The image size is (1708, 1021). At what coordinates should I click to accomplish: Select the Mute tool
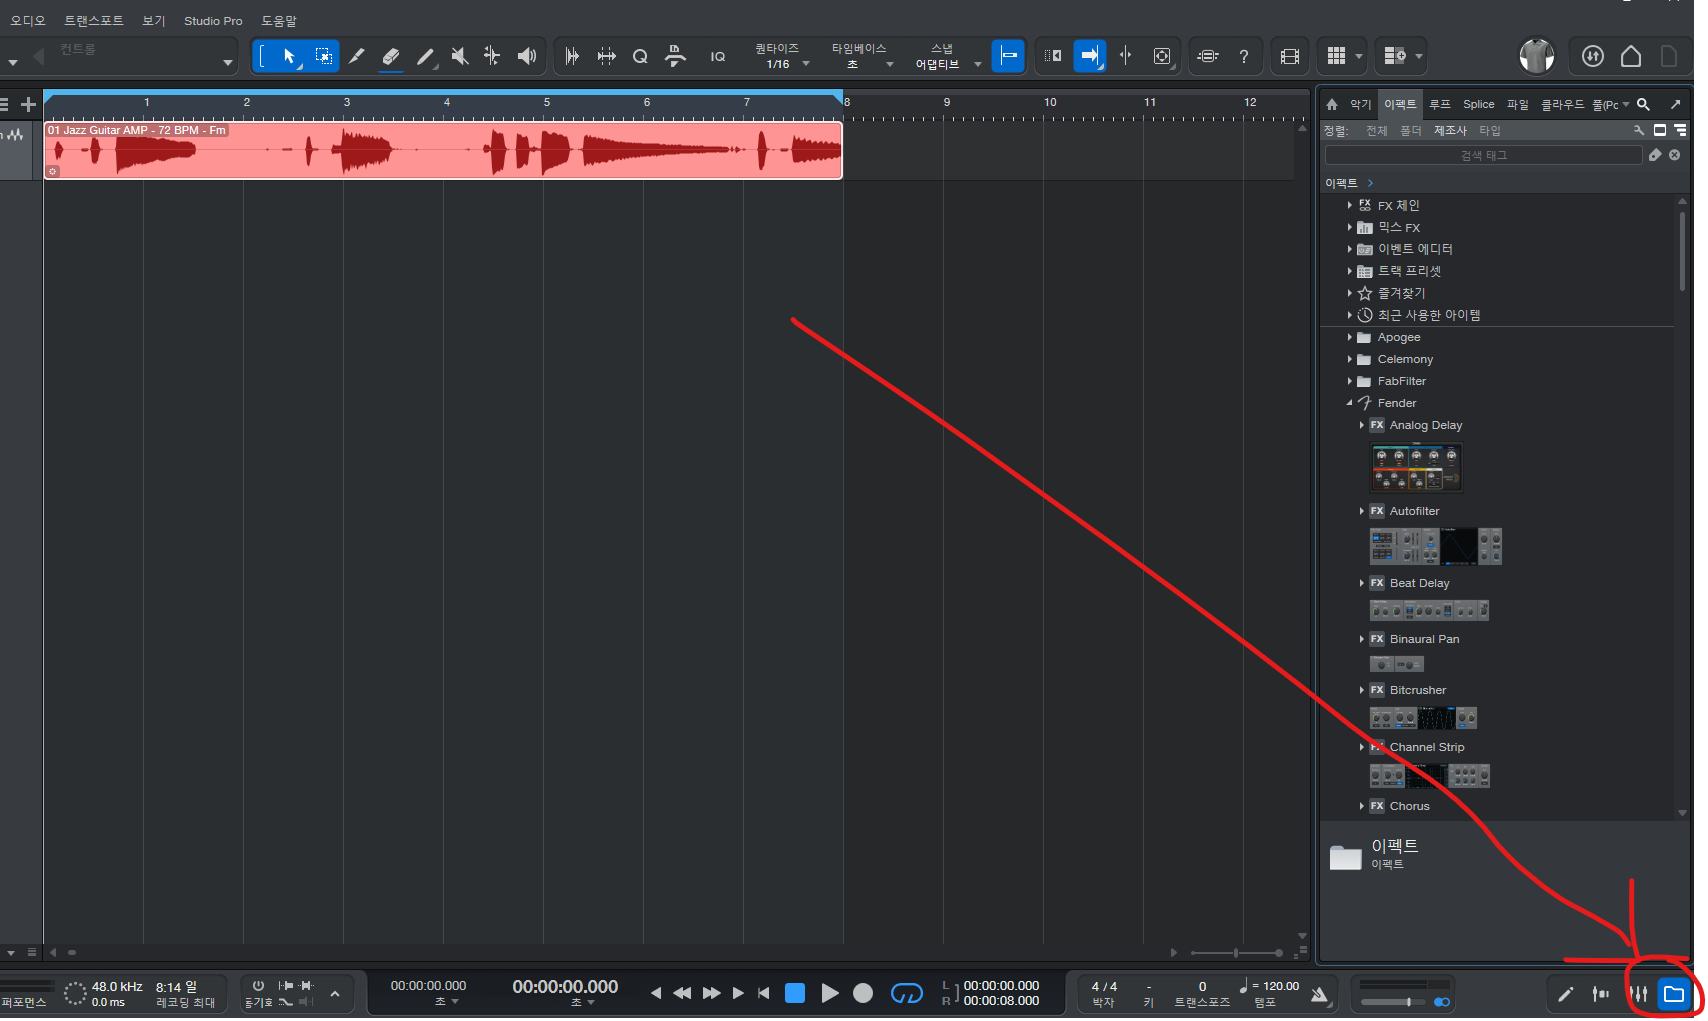[x=459, y=56]
